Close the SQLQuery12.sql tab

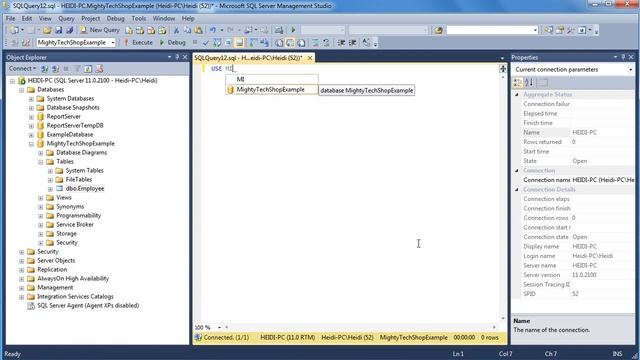coord(310,58)
